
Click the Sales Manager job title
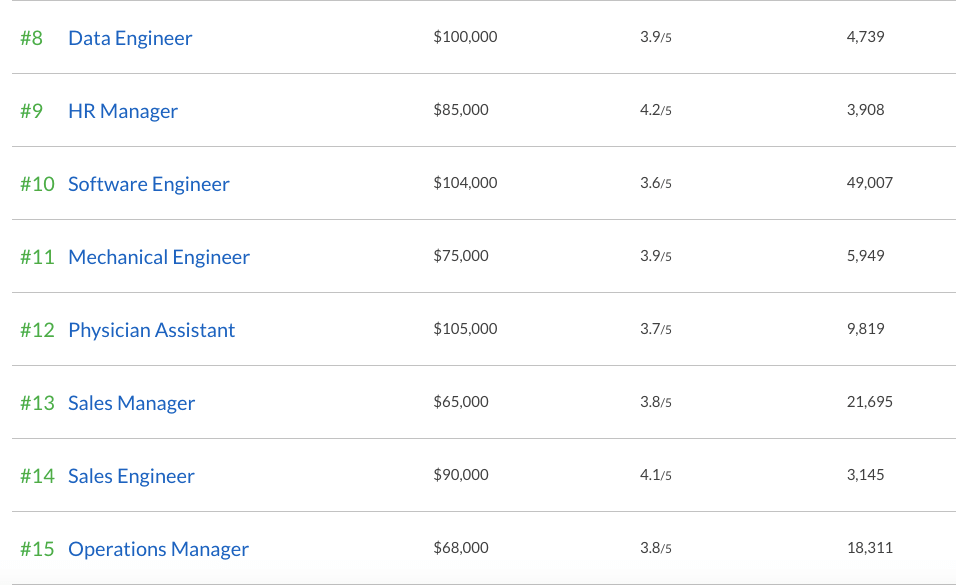pyautogui.click(x=131, y=403)
